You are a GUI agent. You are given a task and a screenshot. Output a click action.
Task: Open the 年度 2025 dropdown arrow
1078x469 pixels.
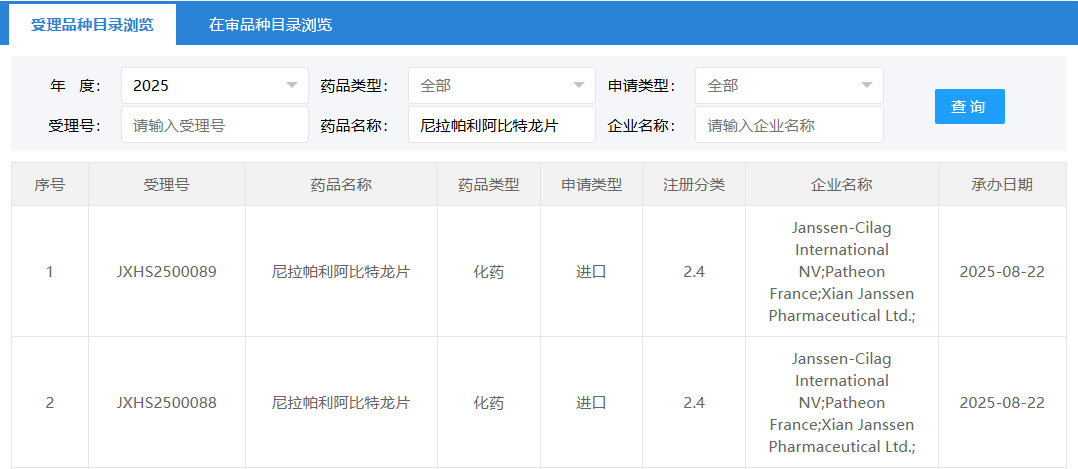point(292,85)
